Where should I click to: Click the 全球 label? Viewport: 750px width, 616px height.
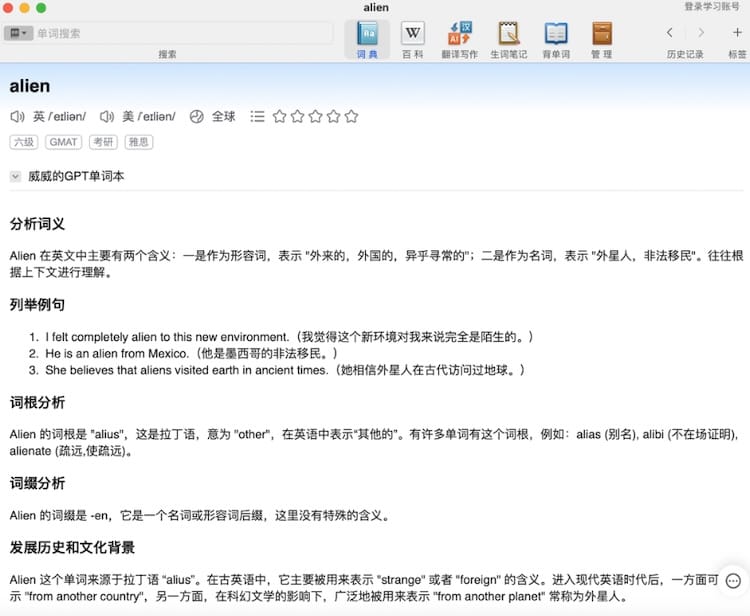pos(223,116)
